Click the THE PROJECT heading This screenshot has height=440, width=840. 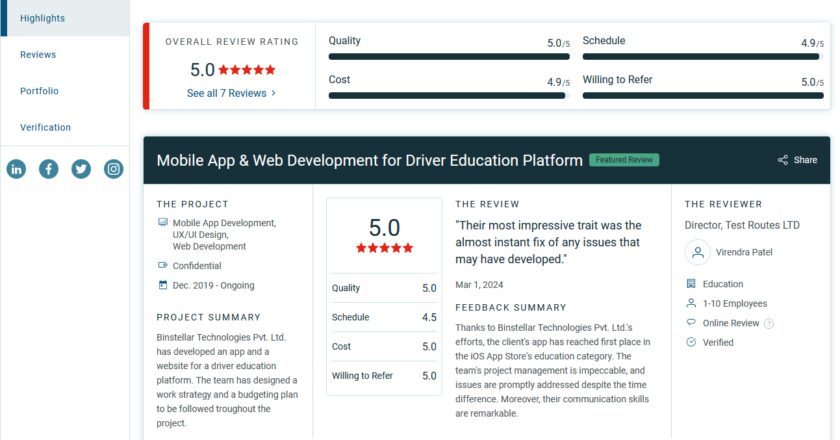click(x=192, y=204)
